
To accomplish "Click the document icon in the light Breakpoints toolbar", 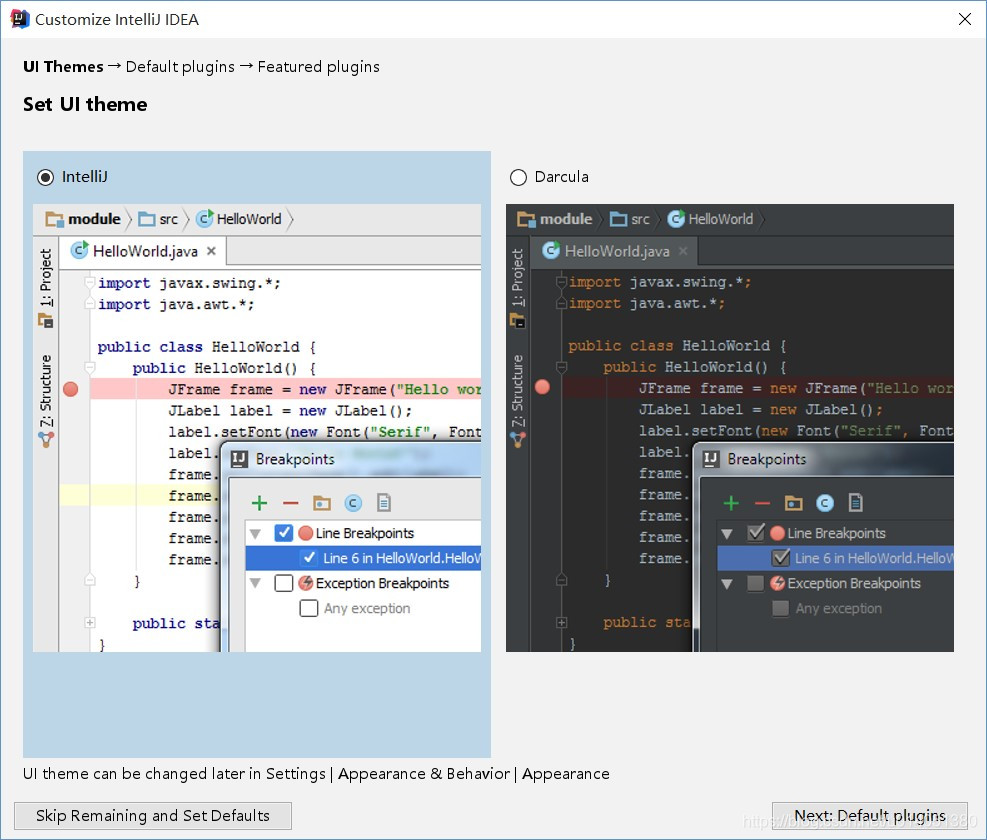I will 384,502.
